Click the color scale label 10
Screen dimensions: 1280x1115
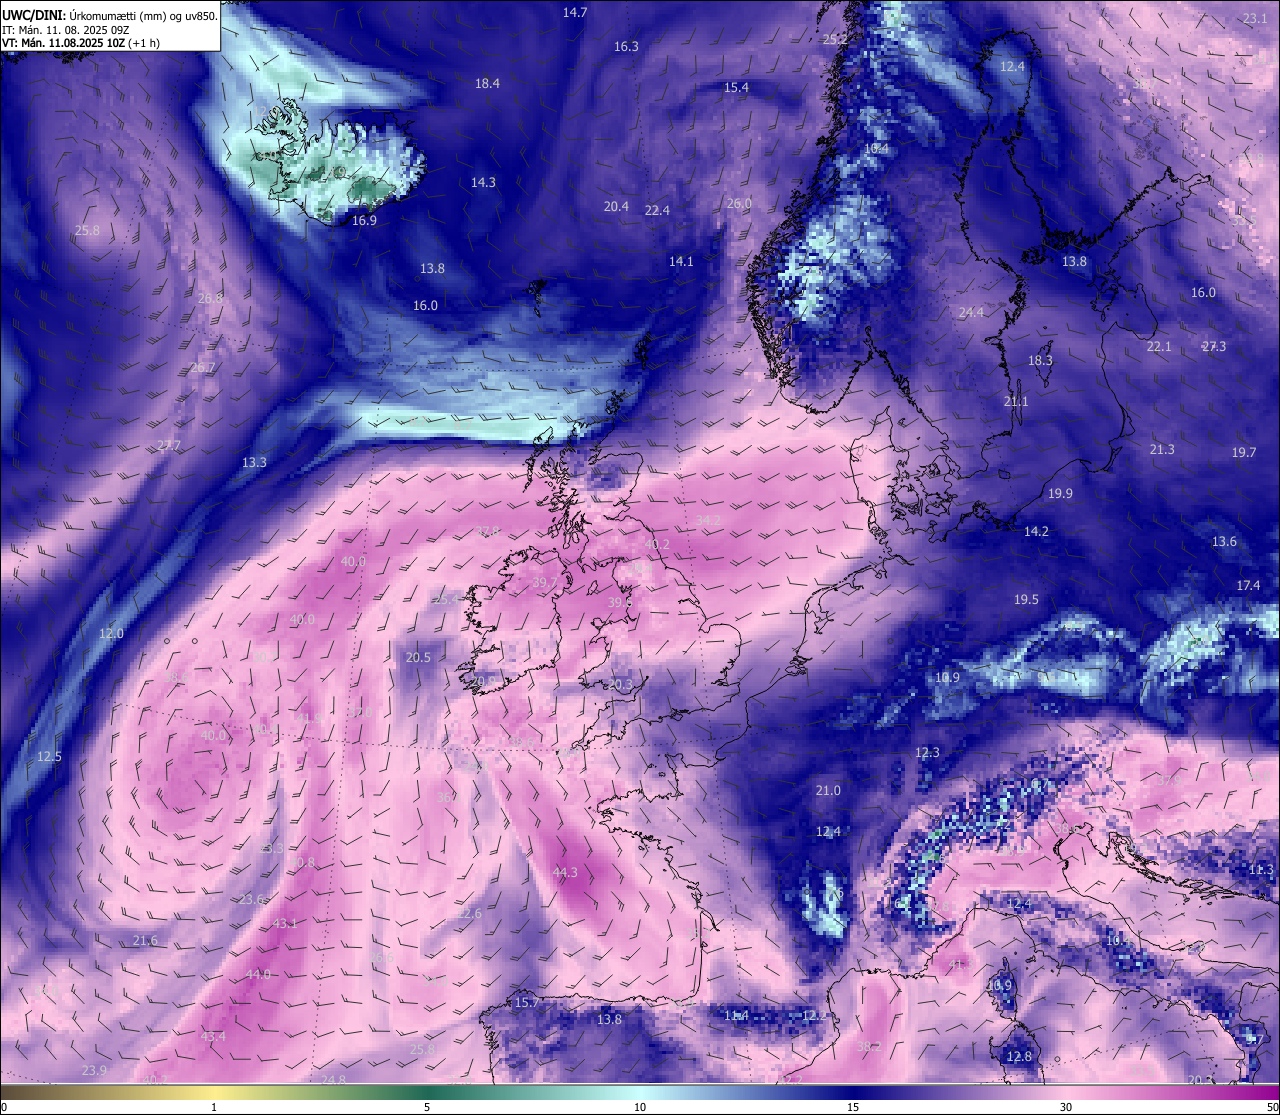640,1107
